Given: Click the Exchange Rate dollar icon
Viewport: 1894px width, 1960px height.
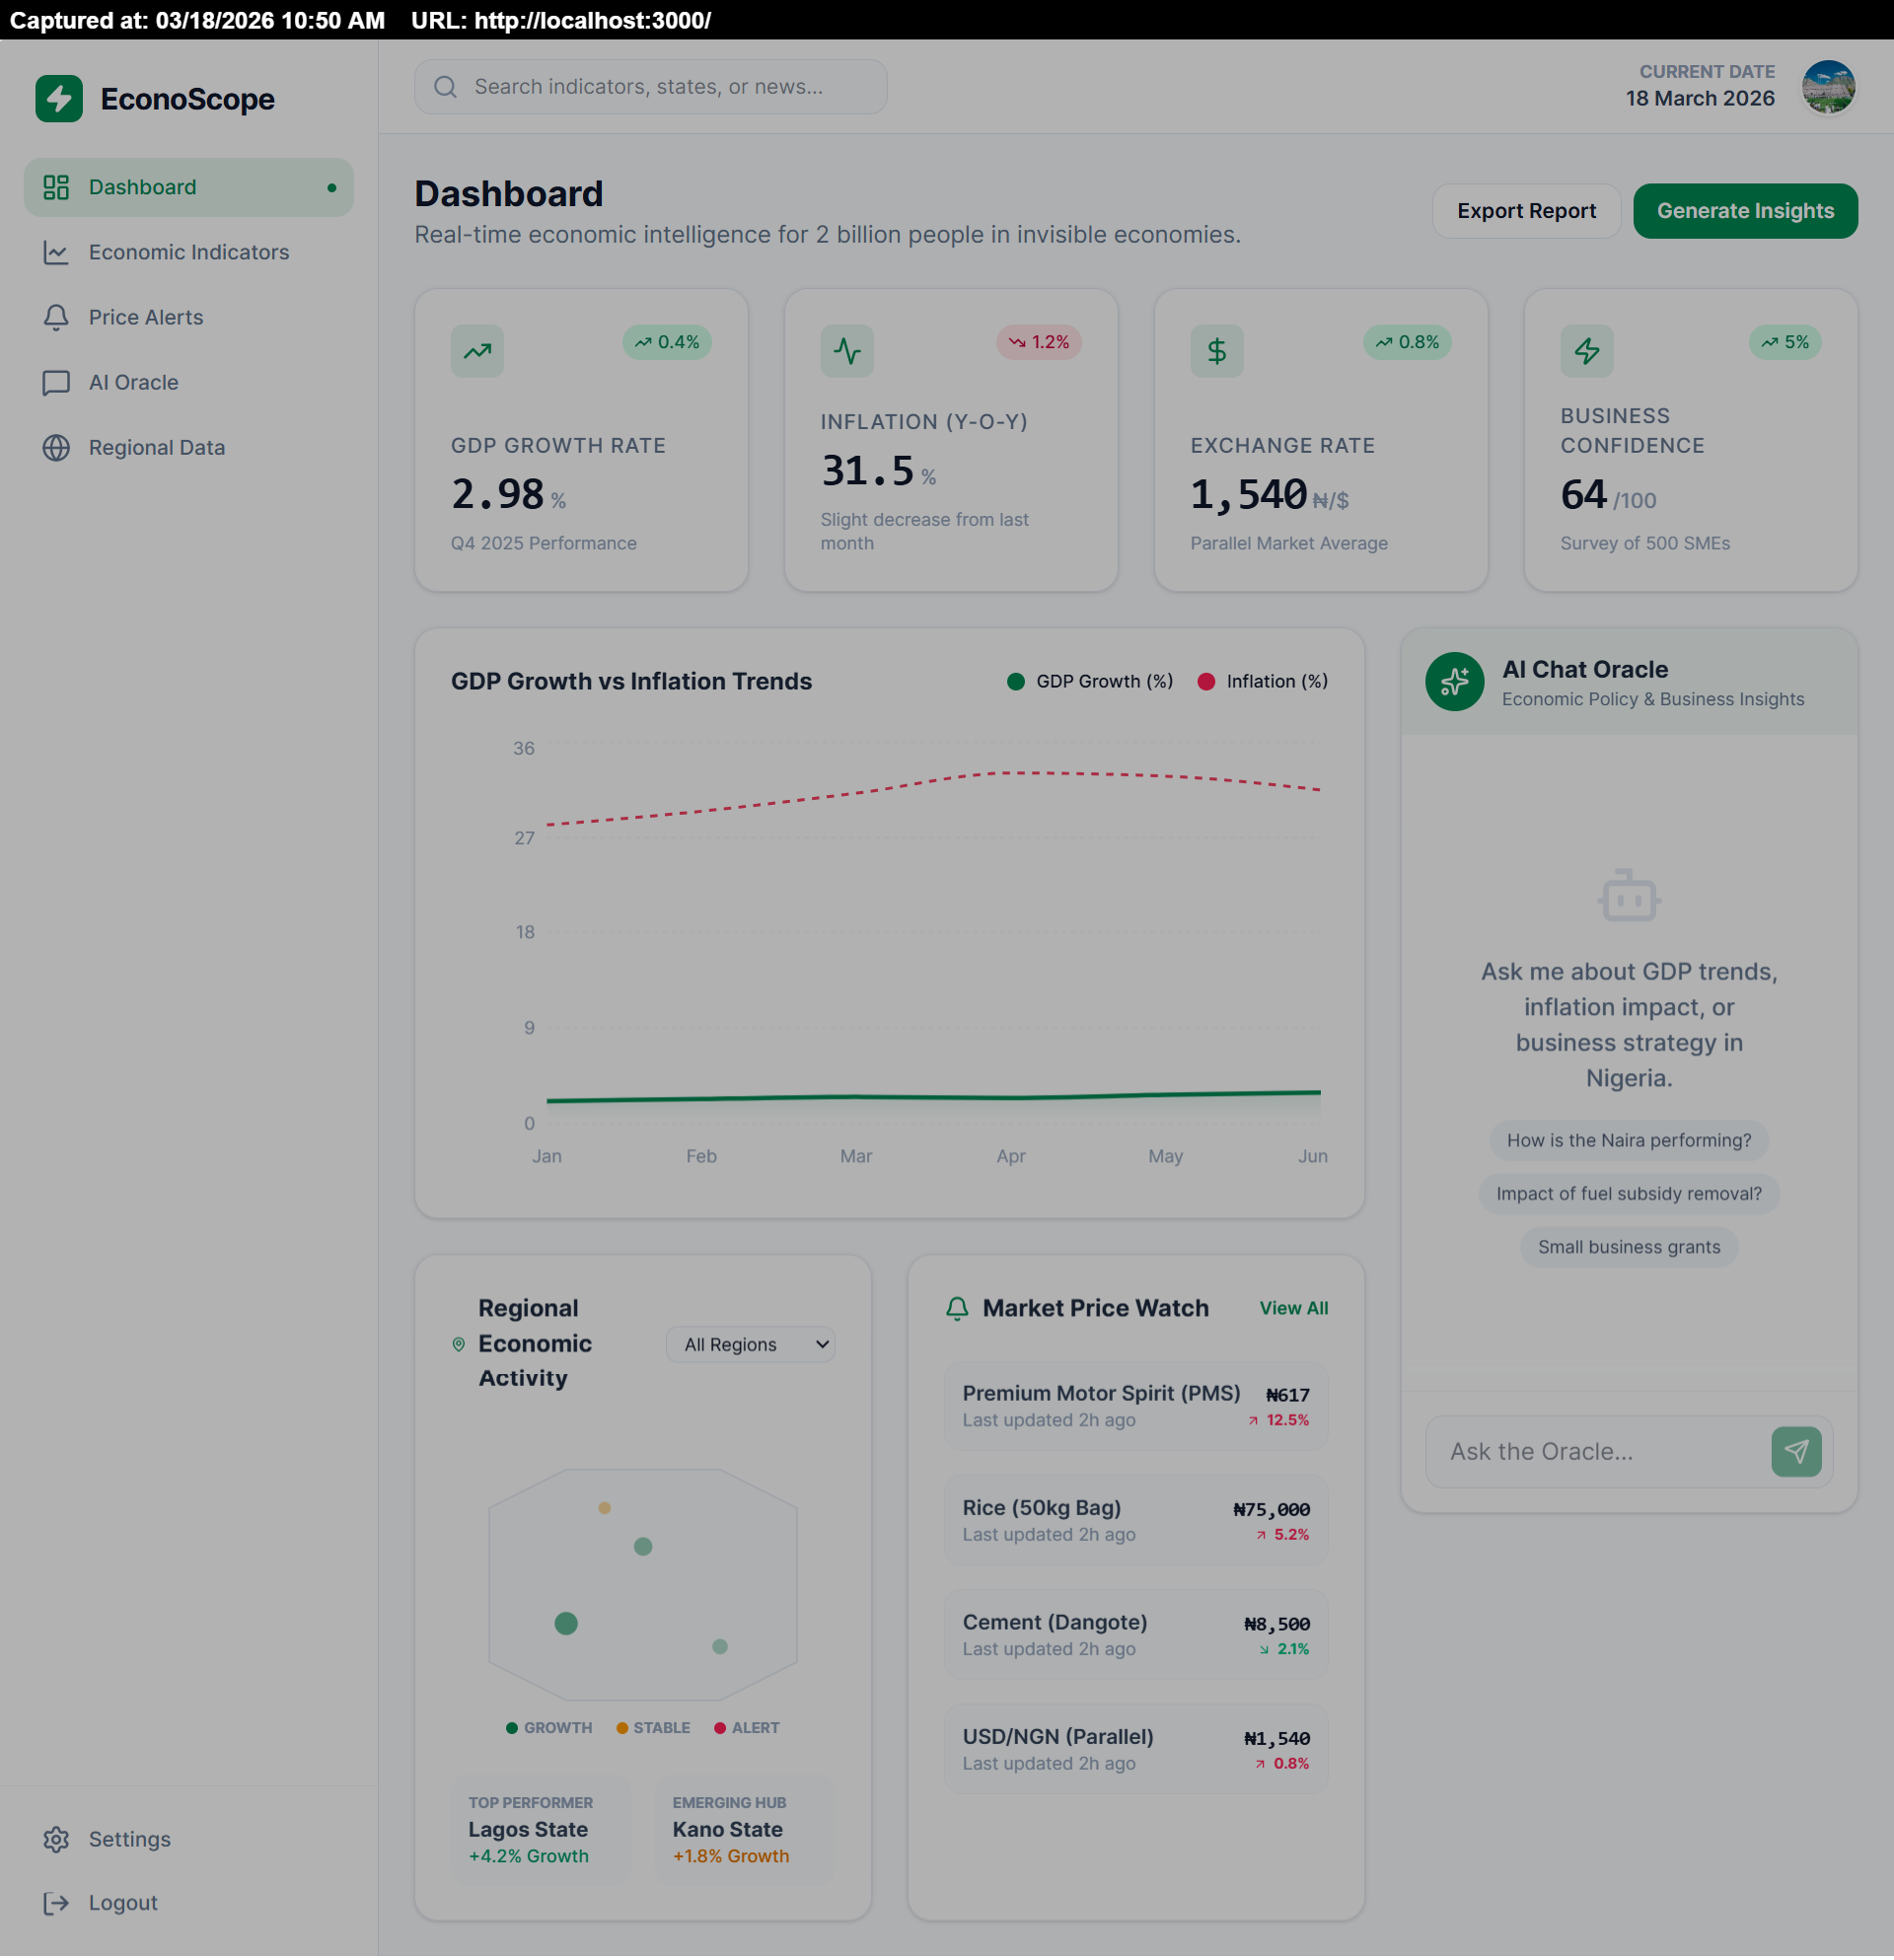Looking at the screenshot, I should click(1216, 351).
